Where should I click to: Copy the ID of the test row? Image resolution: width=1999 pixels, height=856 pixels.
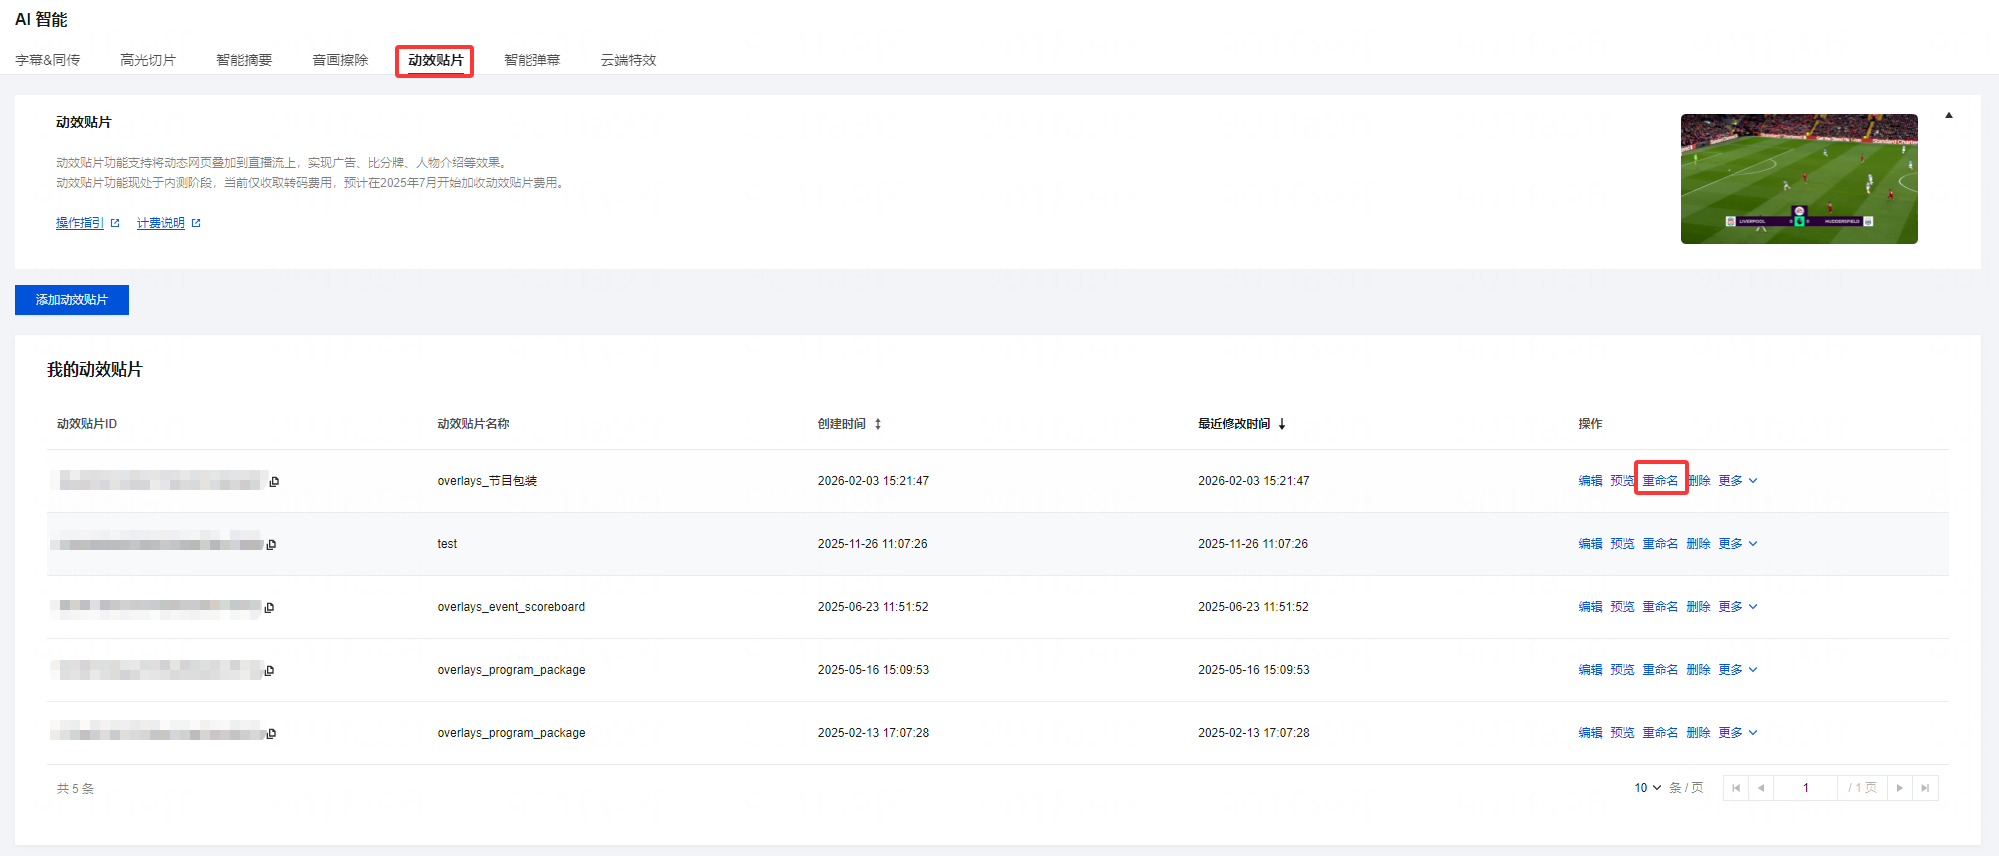[271, 545]
